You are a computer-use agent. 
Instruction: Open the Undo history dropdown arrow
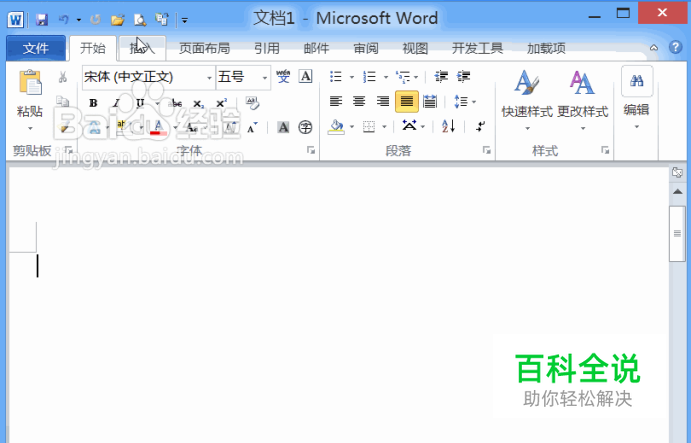tap(78, 20)
